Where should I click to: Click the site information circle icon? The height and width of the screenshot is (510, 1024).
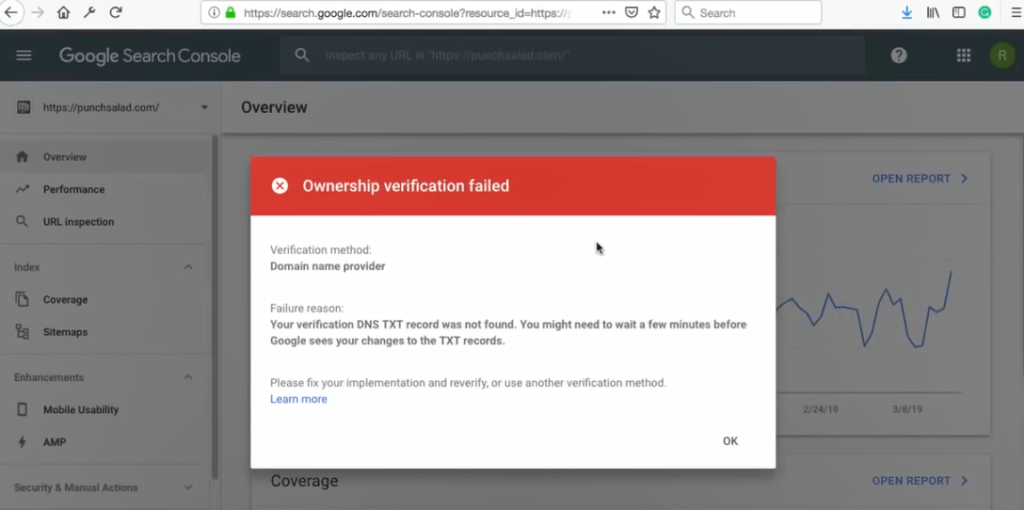[213, 12]
